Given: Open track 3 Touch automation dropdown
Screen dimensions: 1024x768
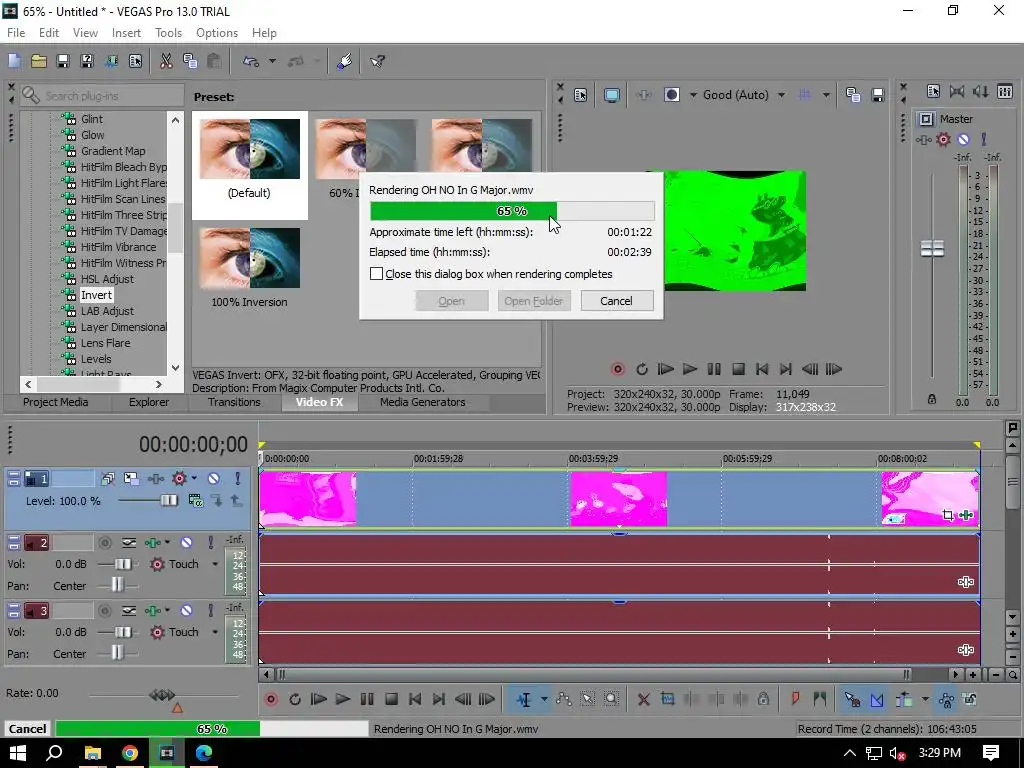Looking at the screenshot, I should 215,632.
